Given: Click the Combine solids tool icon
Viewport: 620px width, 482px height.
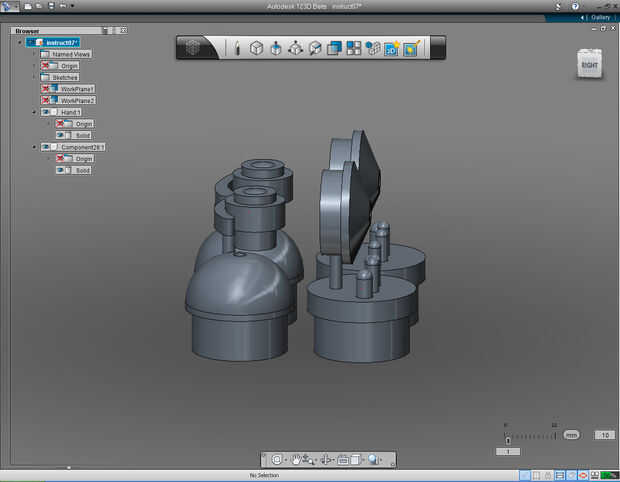Looking at the screenshot, I should point(335,47).
